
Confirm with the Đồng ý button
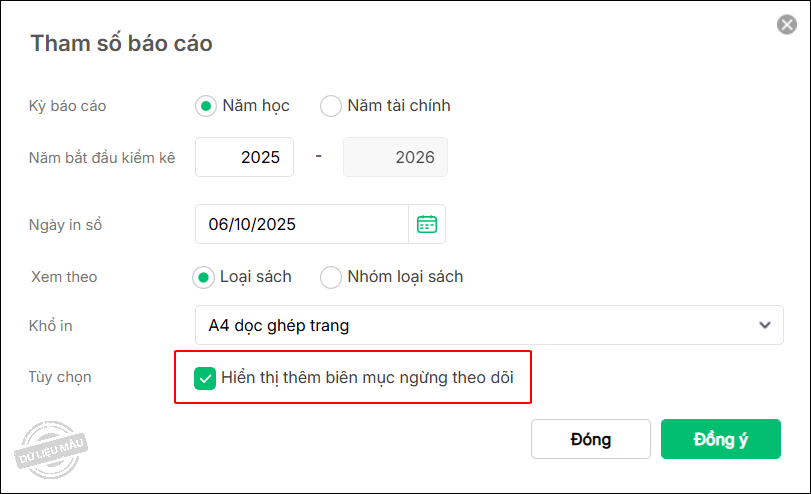click(x=720, y=439)
